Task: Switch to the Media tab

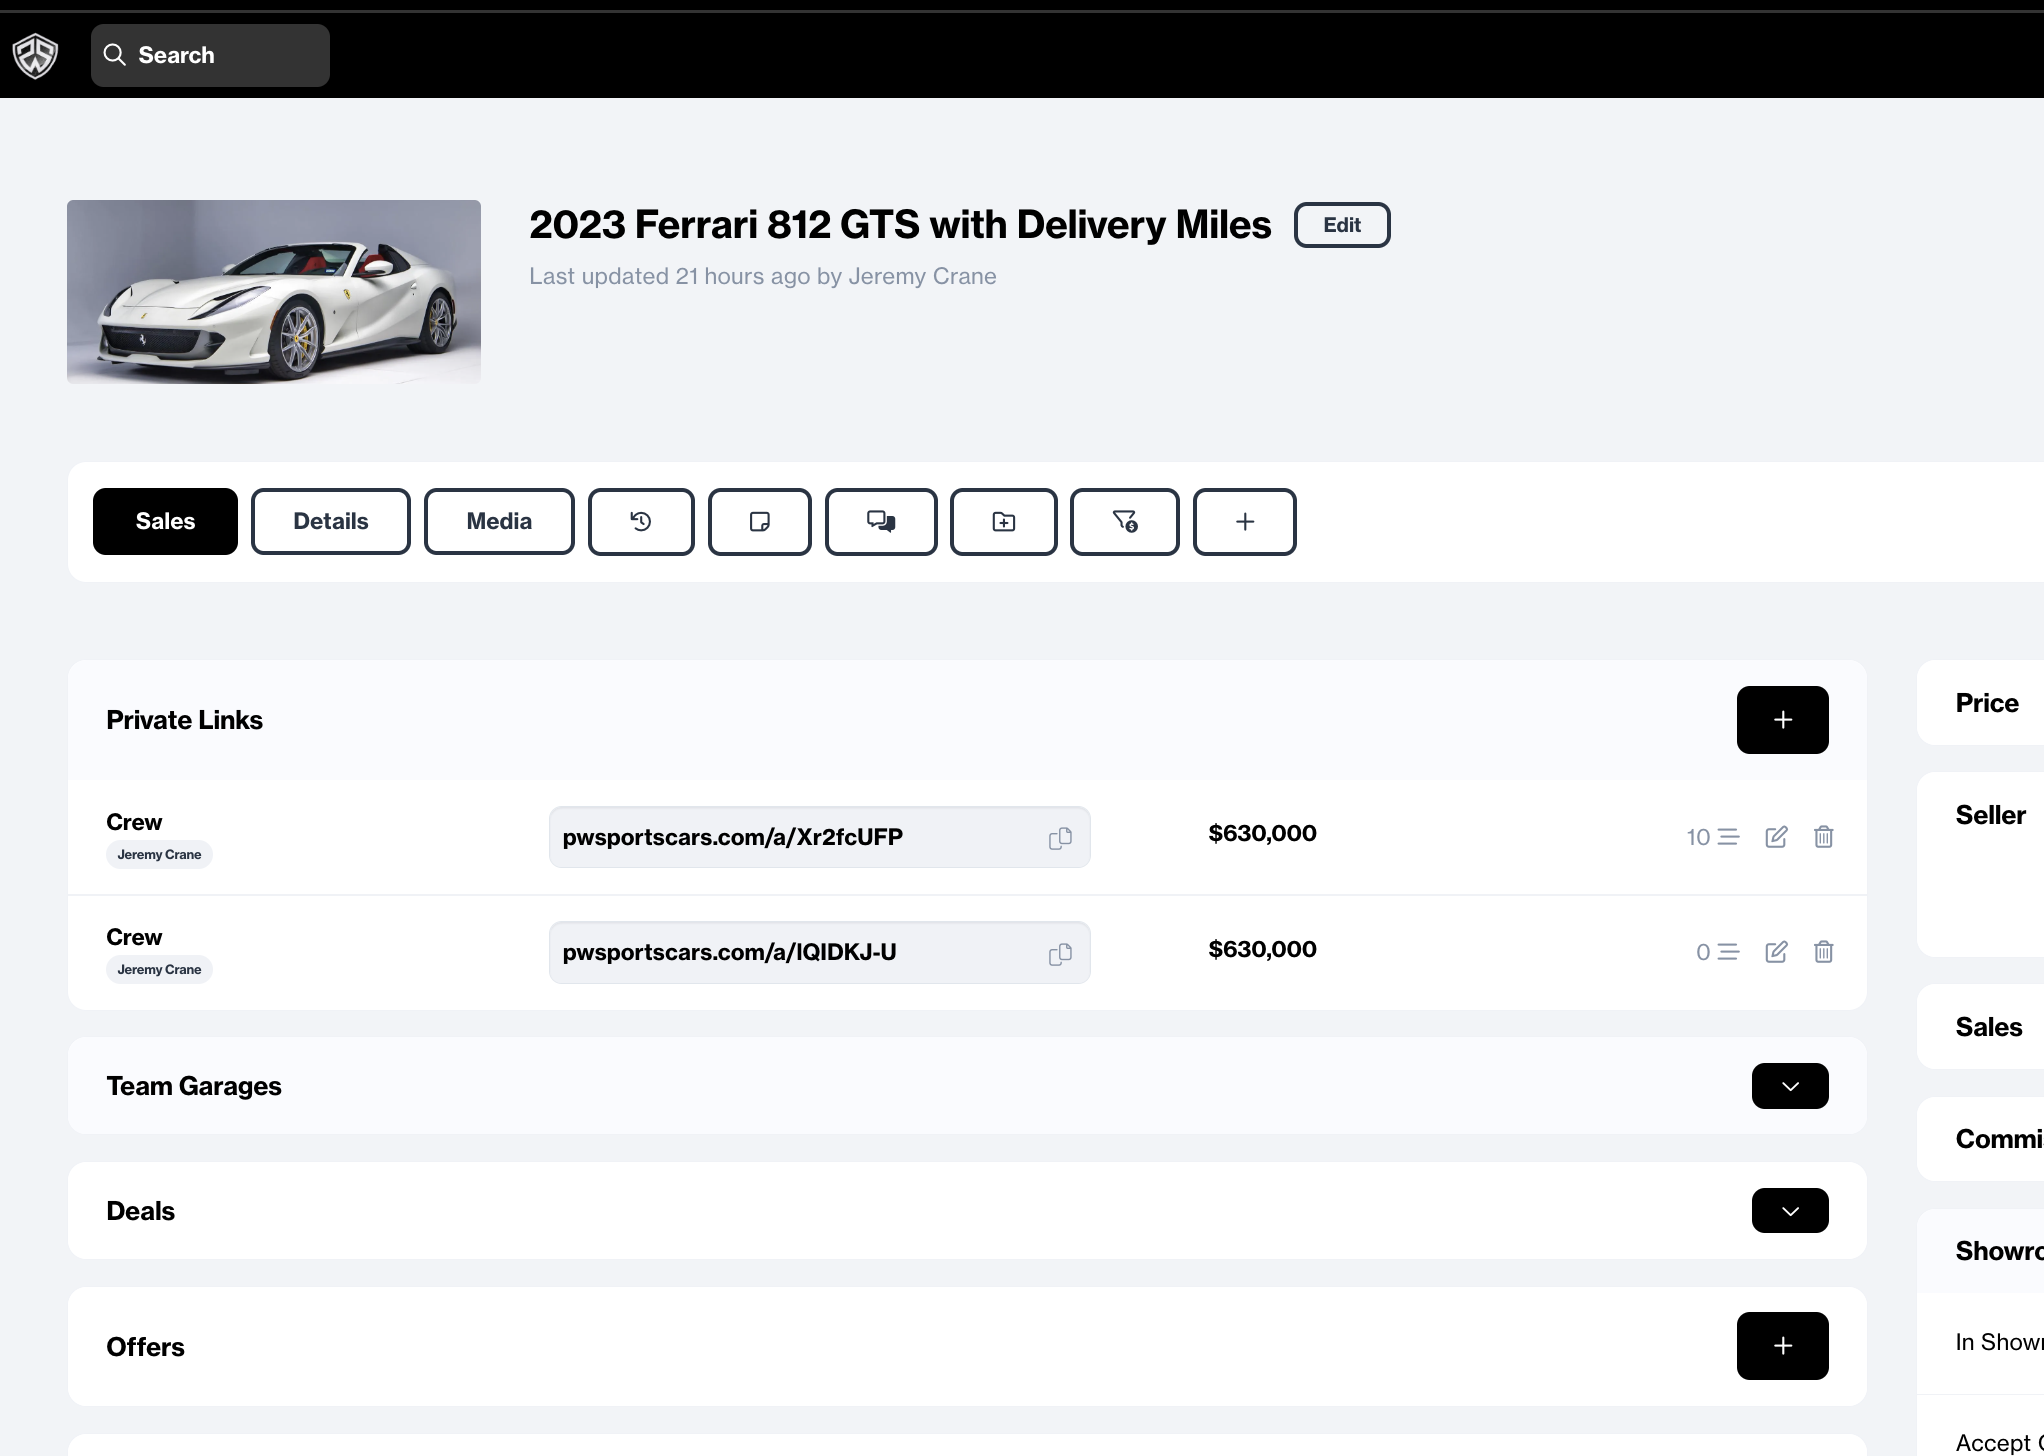Action: pos(498,521)
